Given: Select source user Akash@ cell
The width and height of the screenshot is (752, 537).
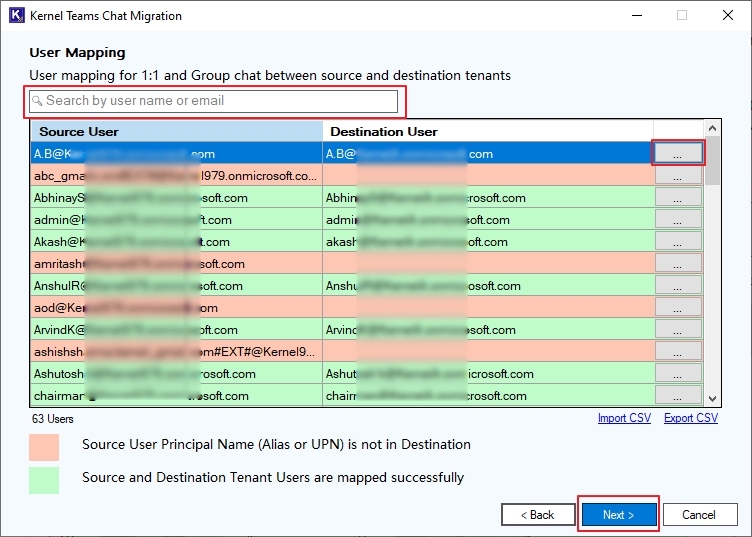Looking at the screenshot, I should (176, 242).
